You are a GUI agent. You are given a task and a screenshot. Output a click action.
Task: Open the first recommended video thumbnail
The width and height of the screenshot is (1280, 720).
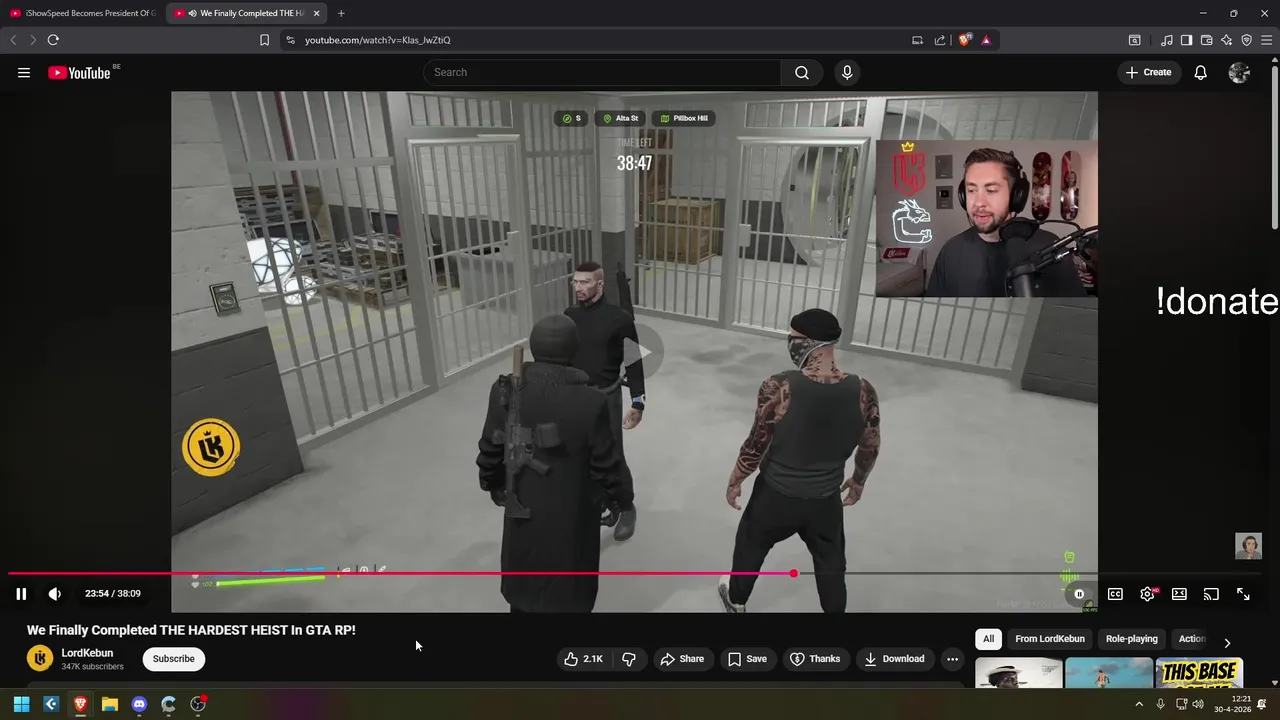tap(1019, 673)
